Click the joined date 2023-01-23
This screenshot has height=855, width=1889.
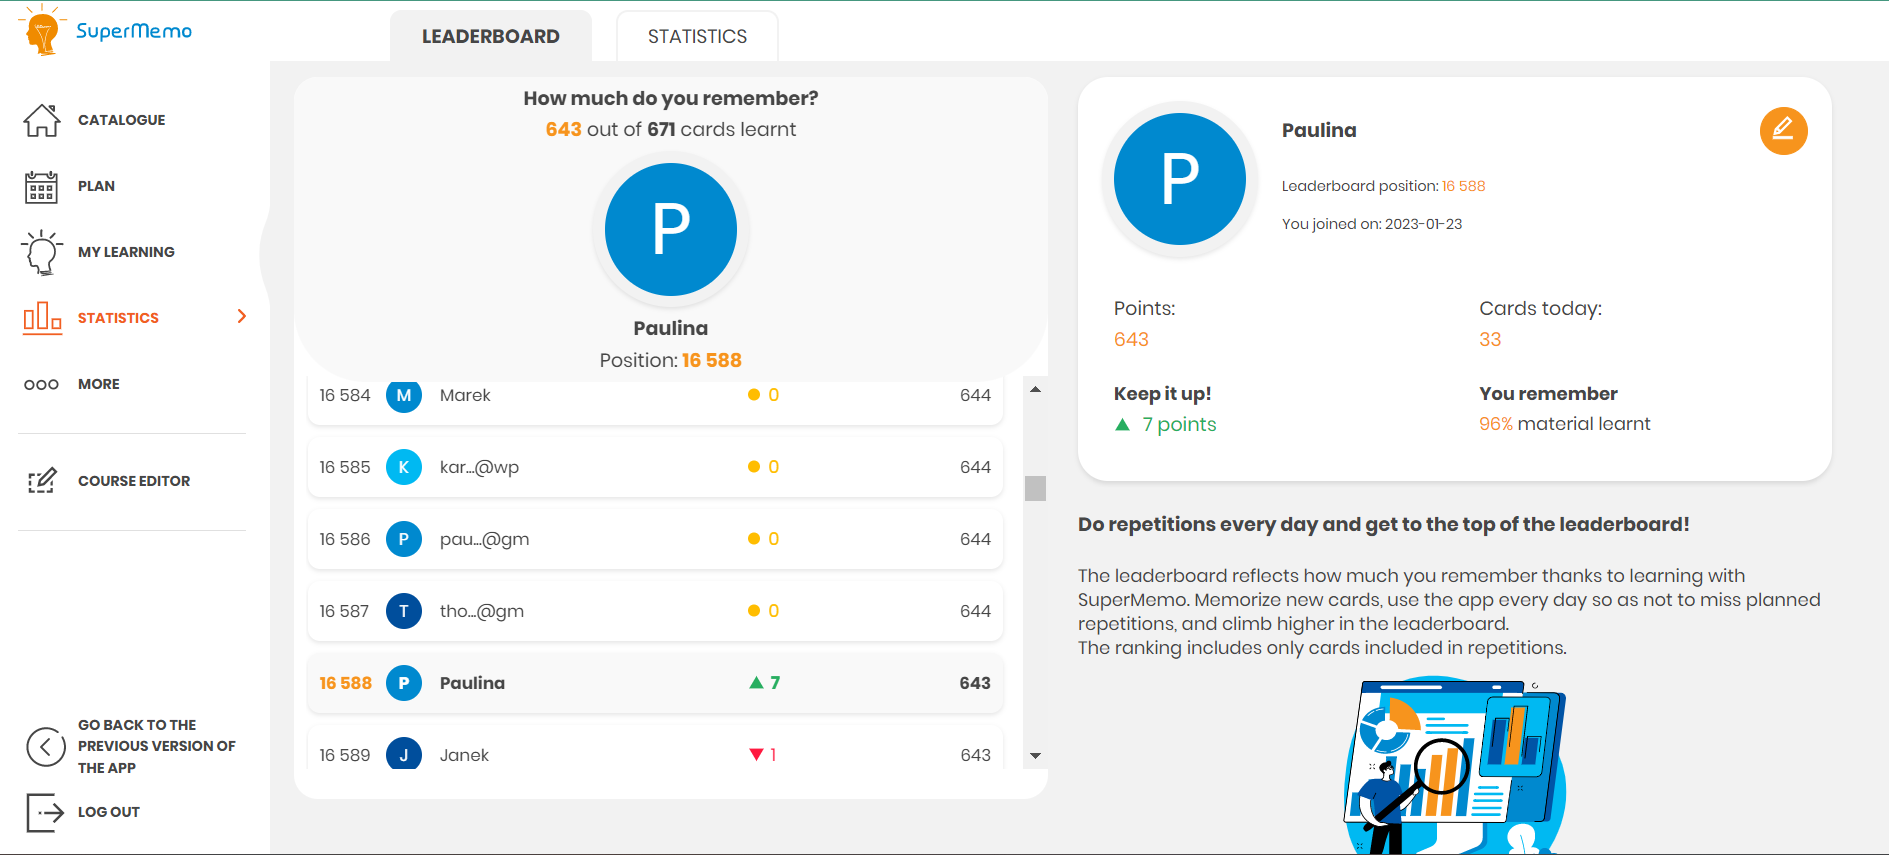(x=1423, y=224)
